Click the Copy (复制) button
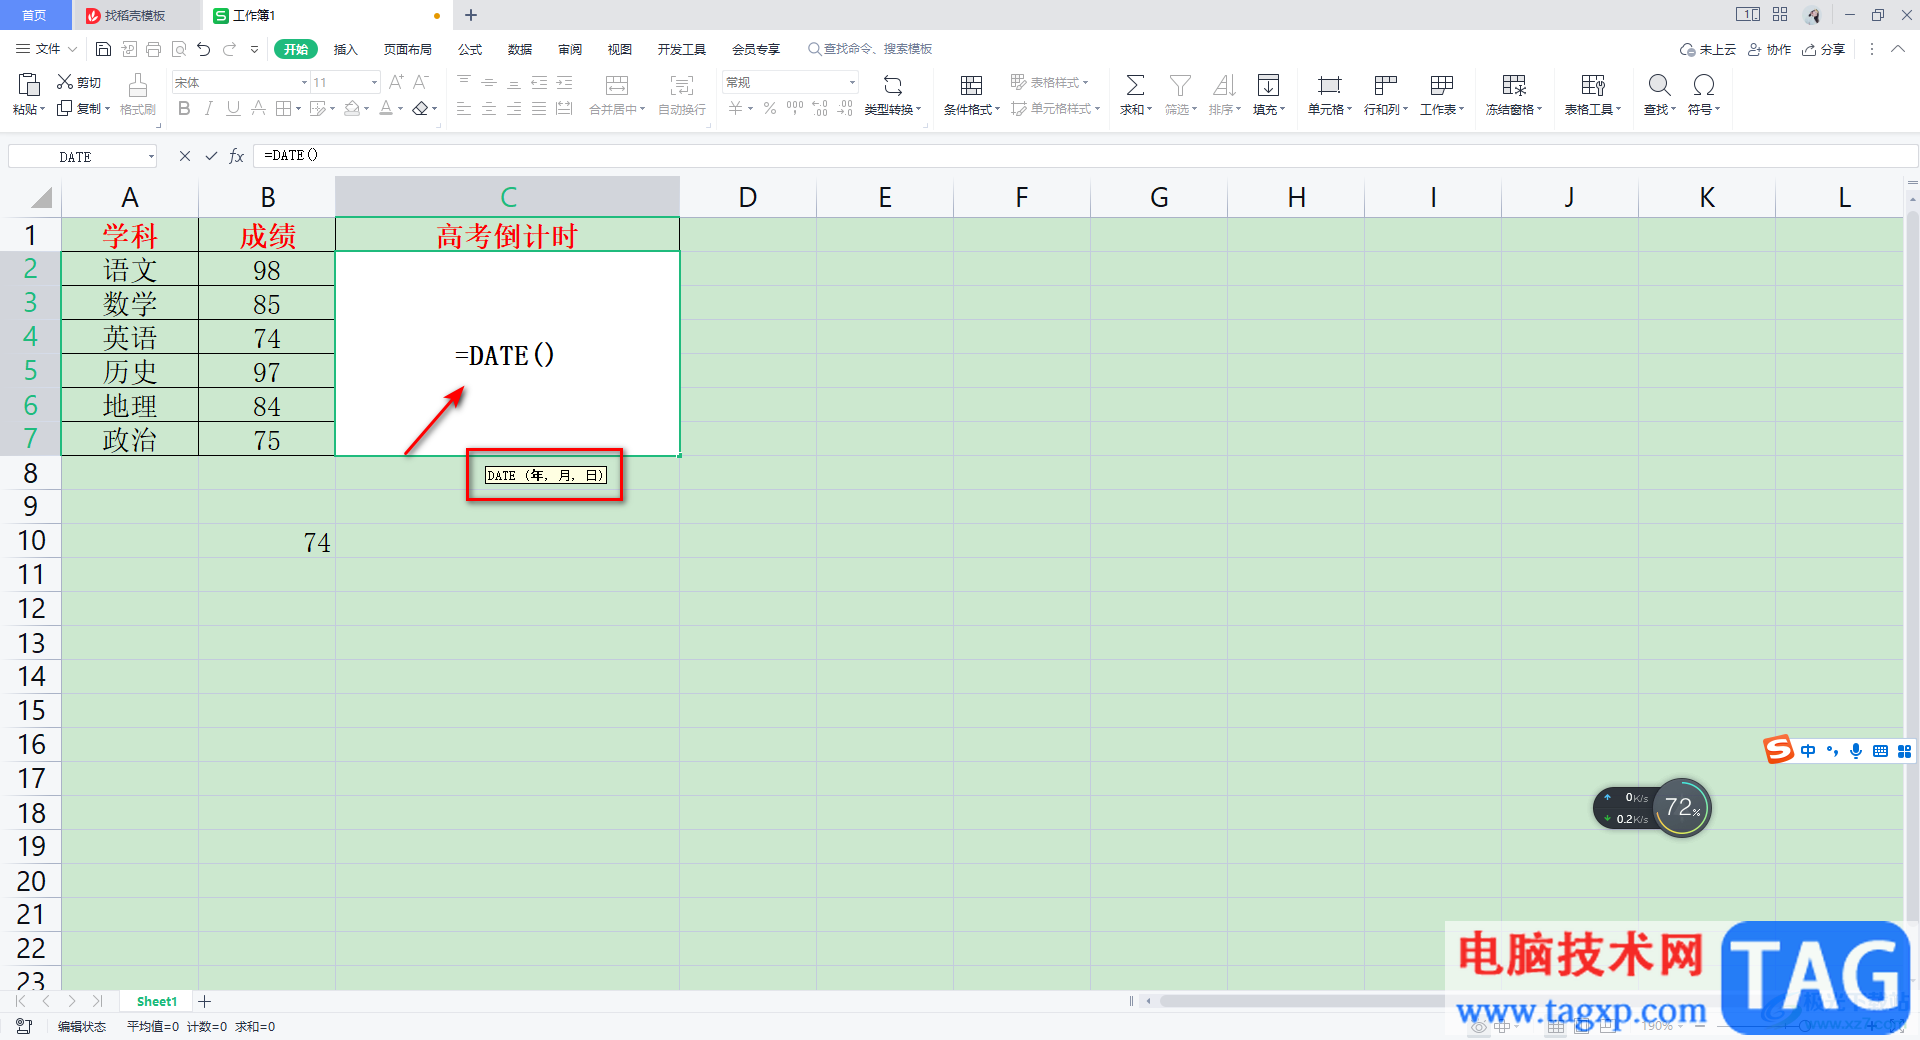 (x=82, y=108)
